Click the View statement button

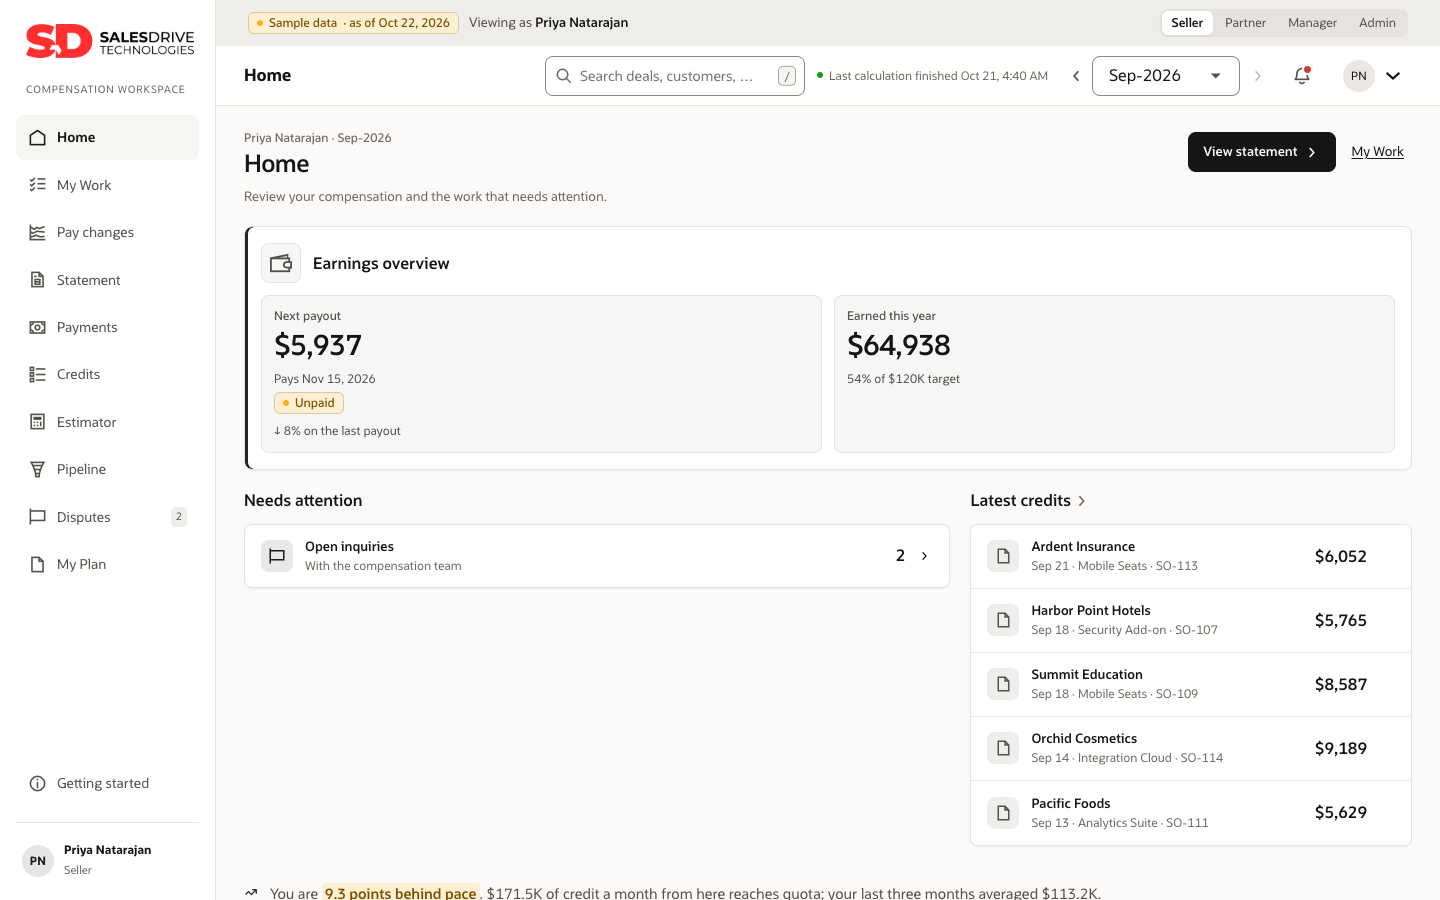point(1261,152)
